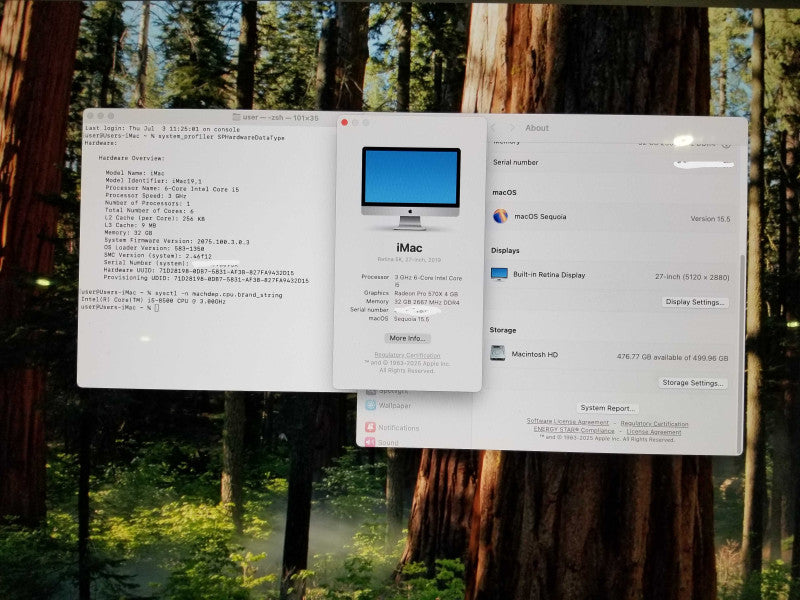This screenshot has width=800, height=600.
Task: Select Wallpaper in Settings sidebar
Action: (x=394, y=406)
